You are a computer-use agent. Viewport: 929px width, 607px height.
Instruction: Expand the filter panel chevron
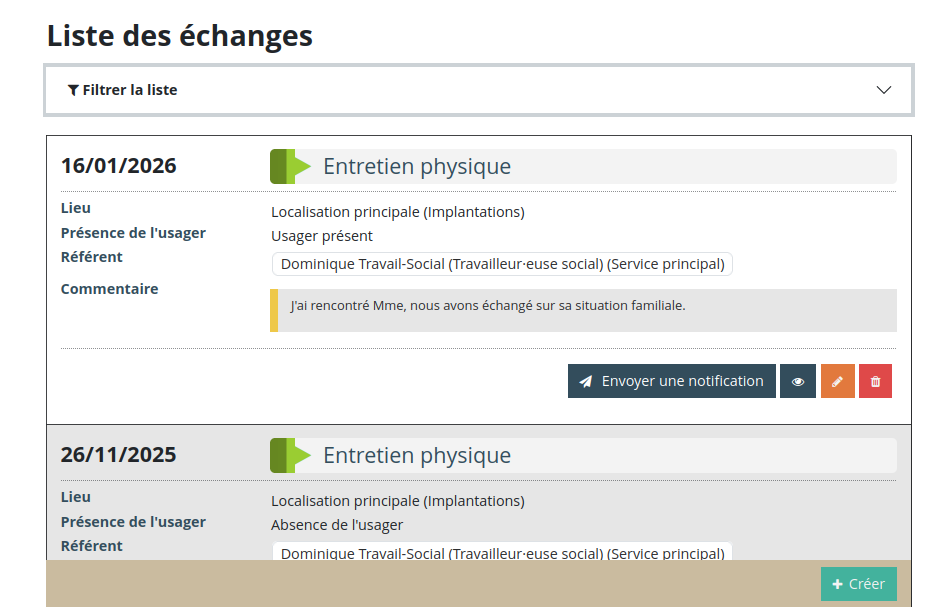(883, 90)
